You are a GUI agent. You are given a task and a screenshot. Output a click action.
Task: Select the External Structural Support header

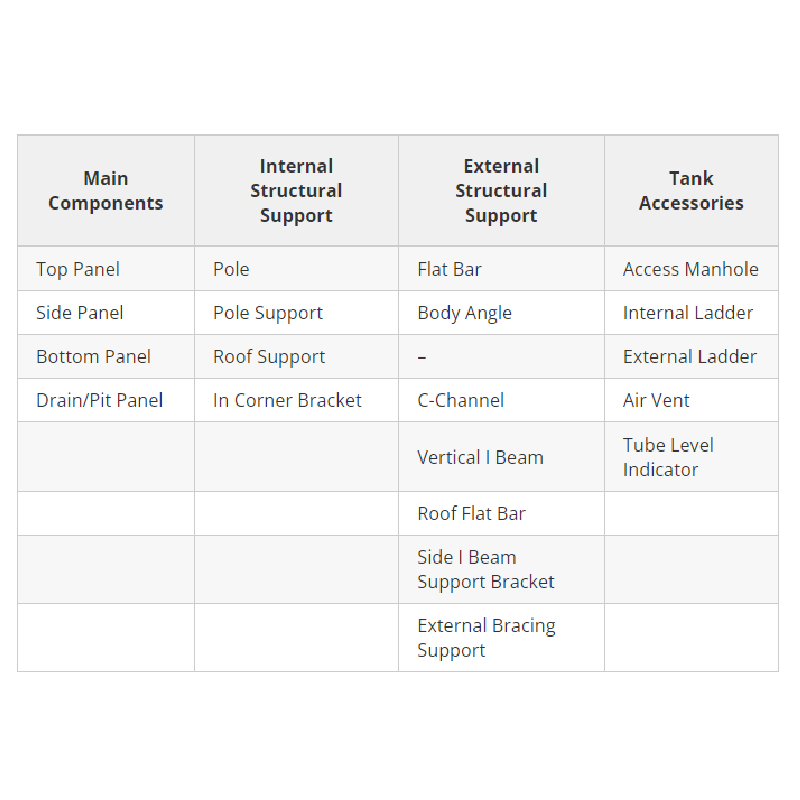tap(501, 191)
